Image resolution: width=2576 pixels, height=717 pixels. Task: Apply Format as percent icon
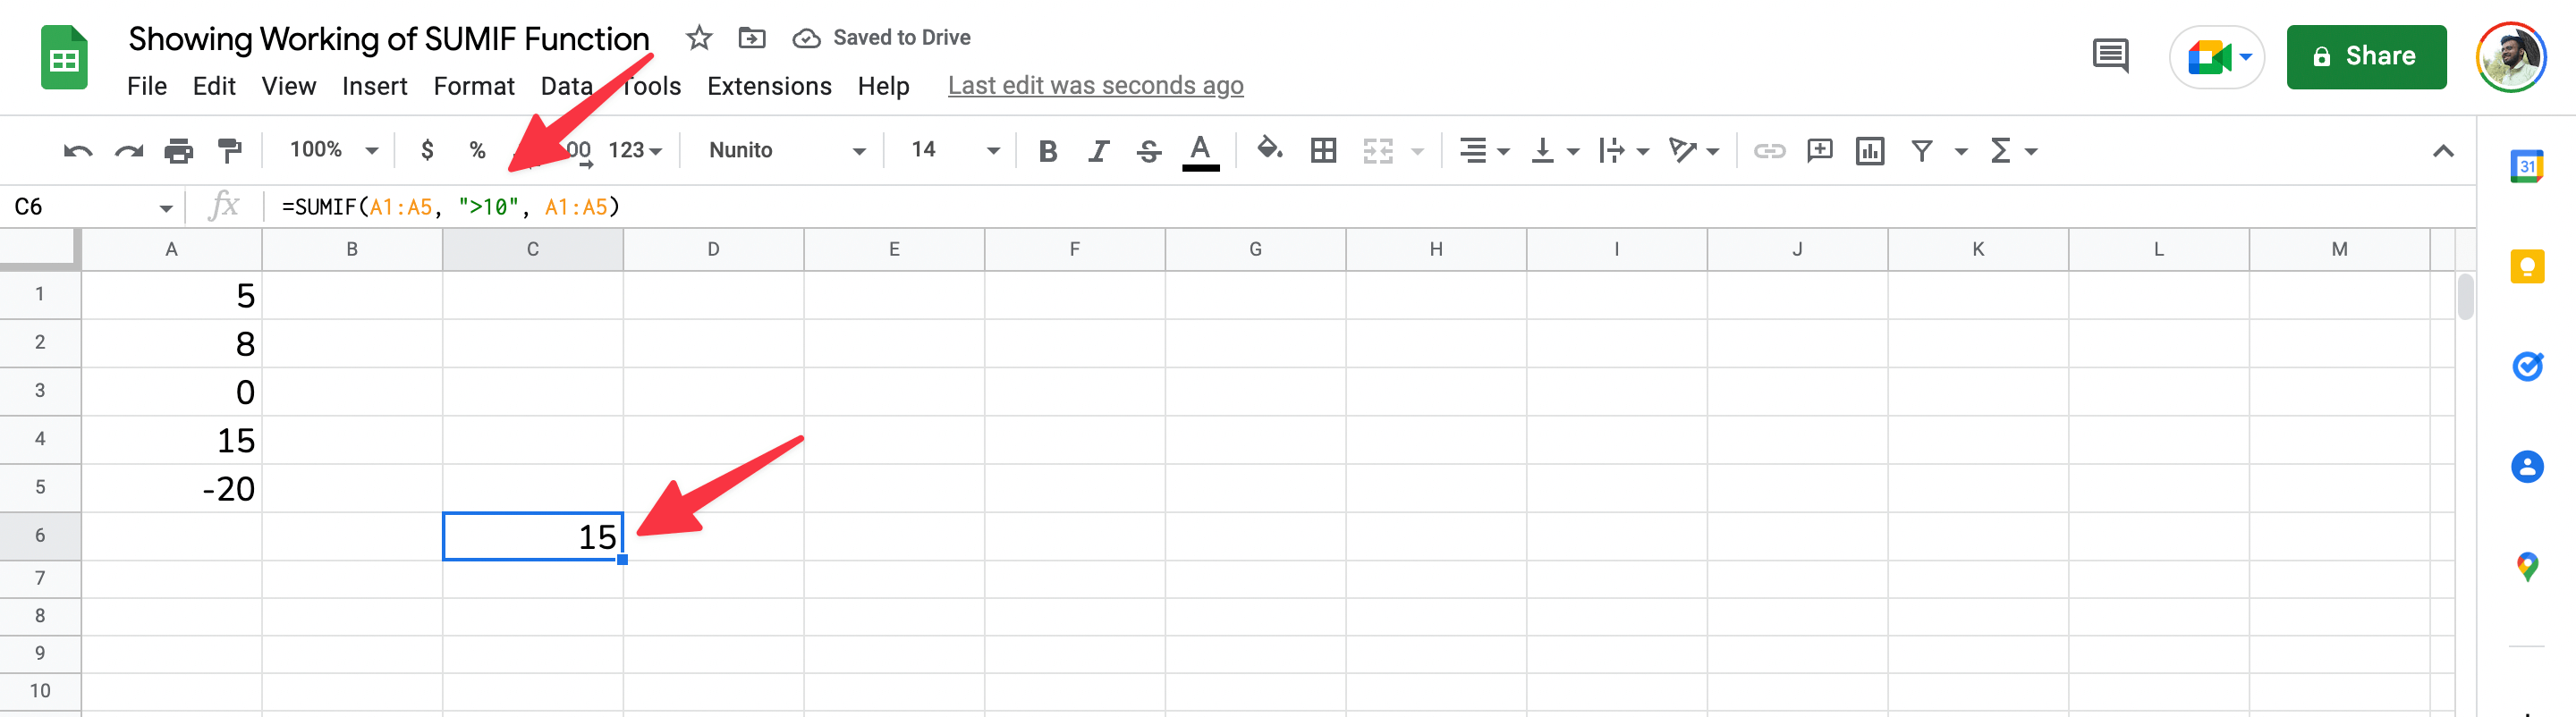(478, 150)
